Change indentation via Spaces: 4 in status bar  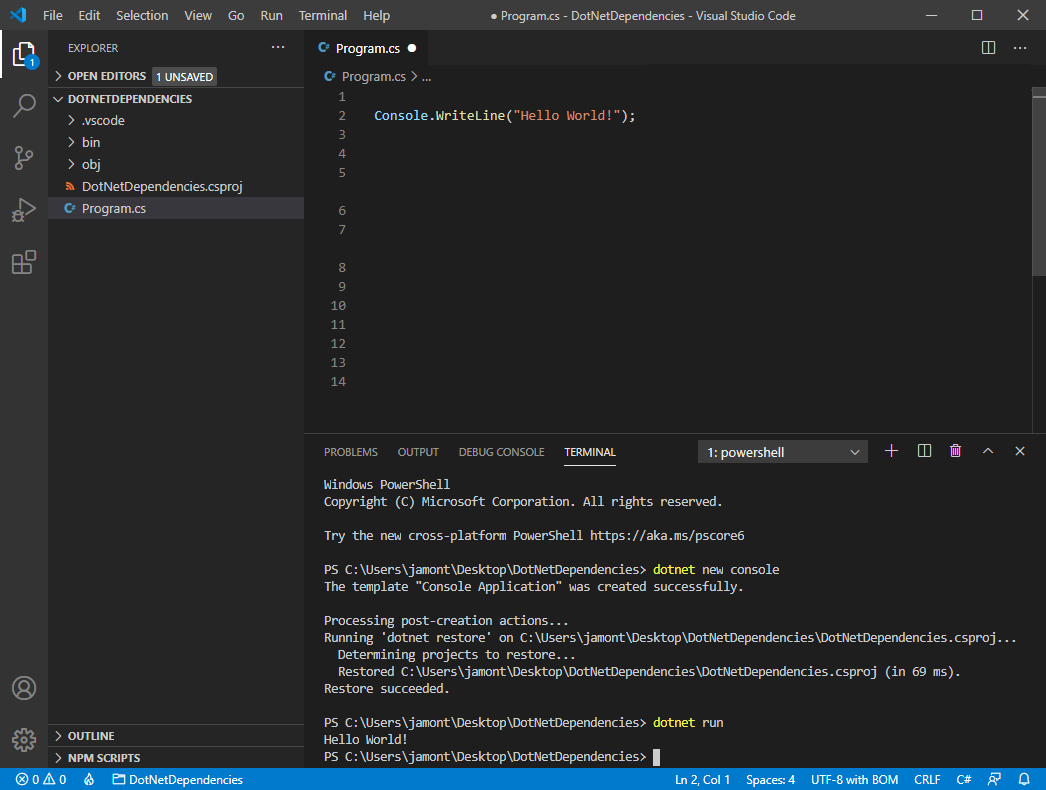click(x=770, y=779)
